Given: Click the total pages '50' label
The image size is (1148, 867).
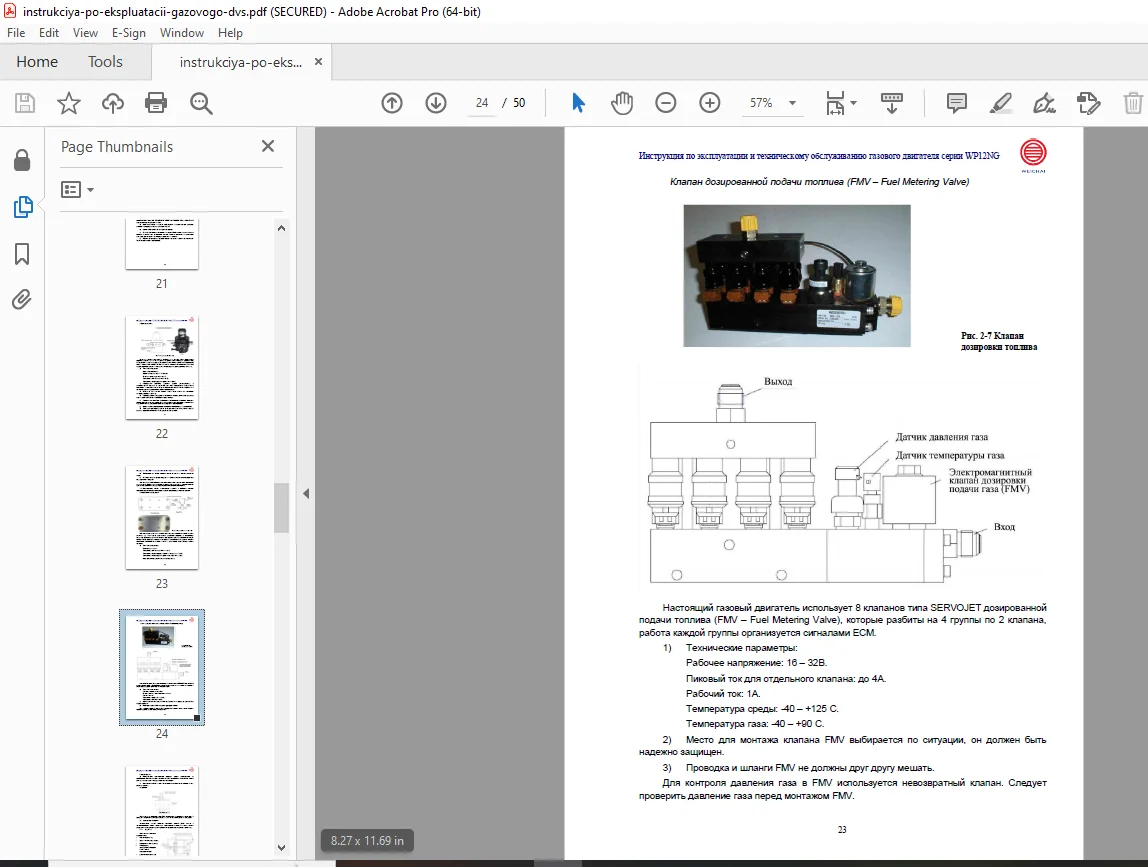Looking at the screenshot, I should (x=519, y=103).
